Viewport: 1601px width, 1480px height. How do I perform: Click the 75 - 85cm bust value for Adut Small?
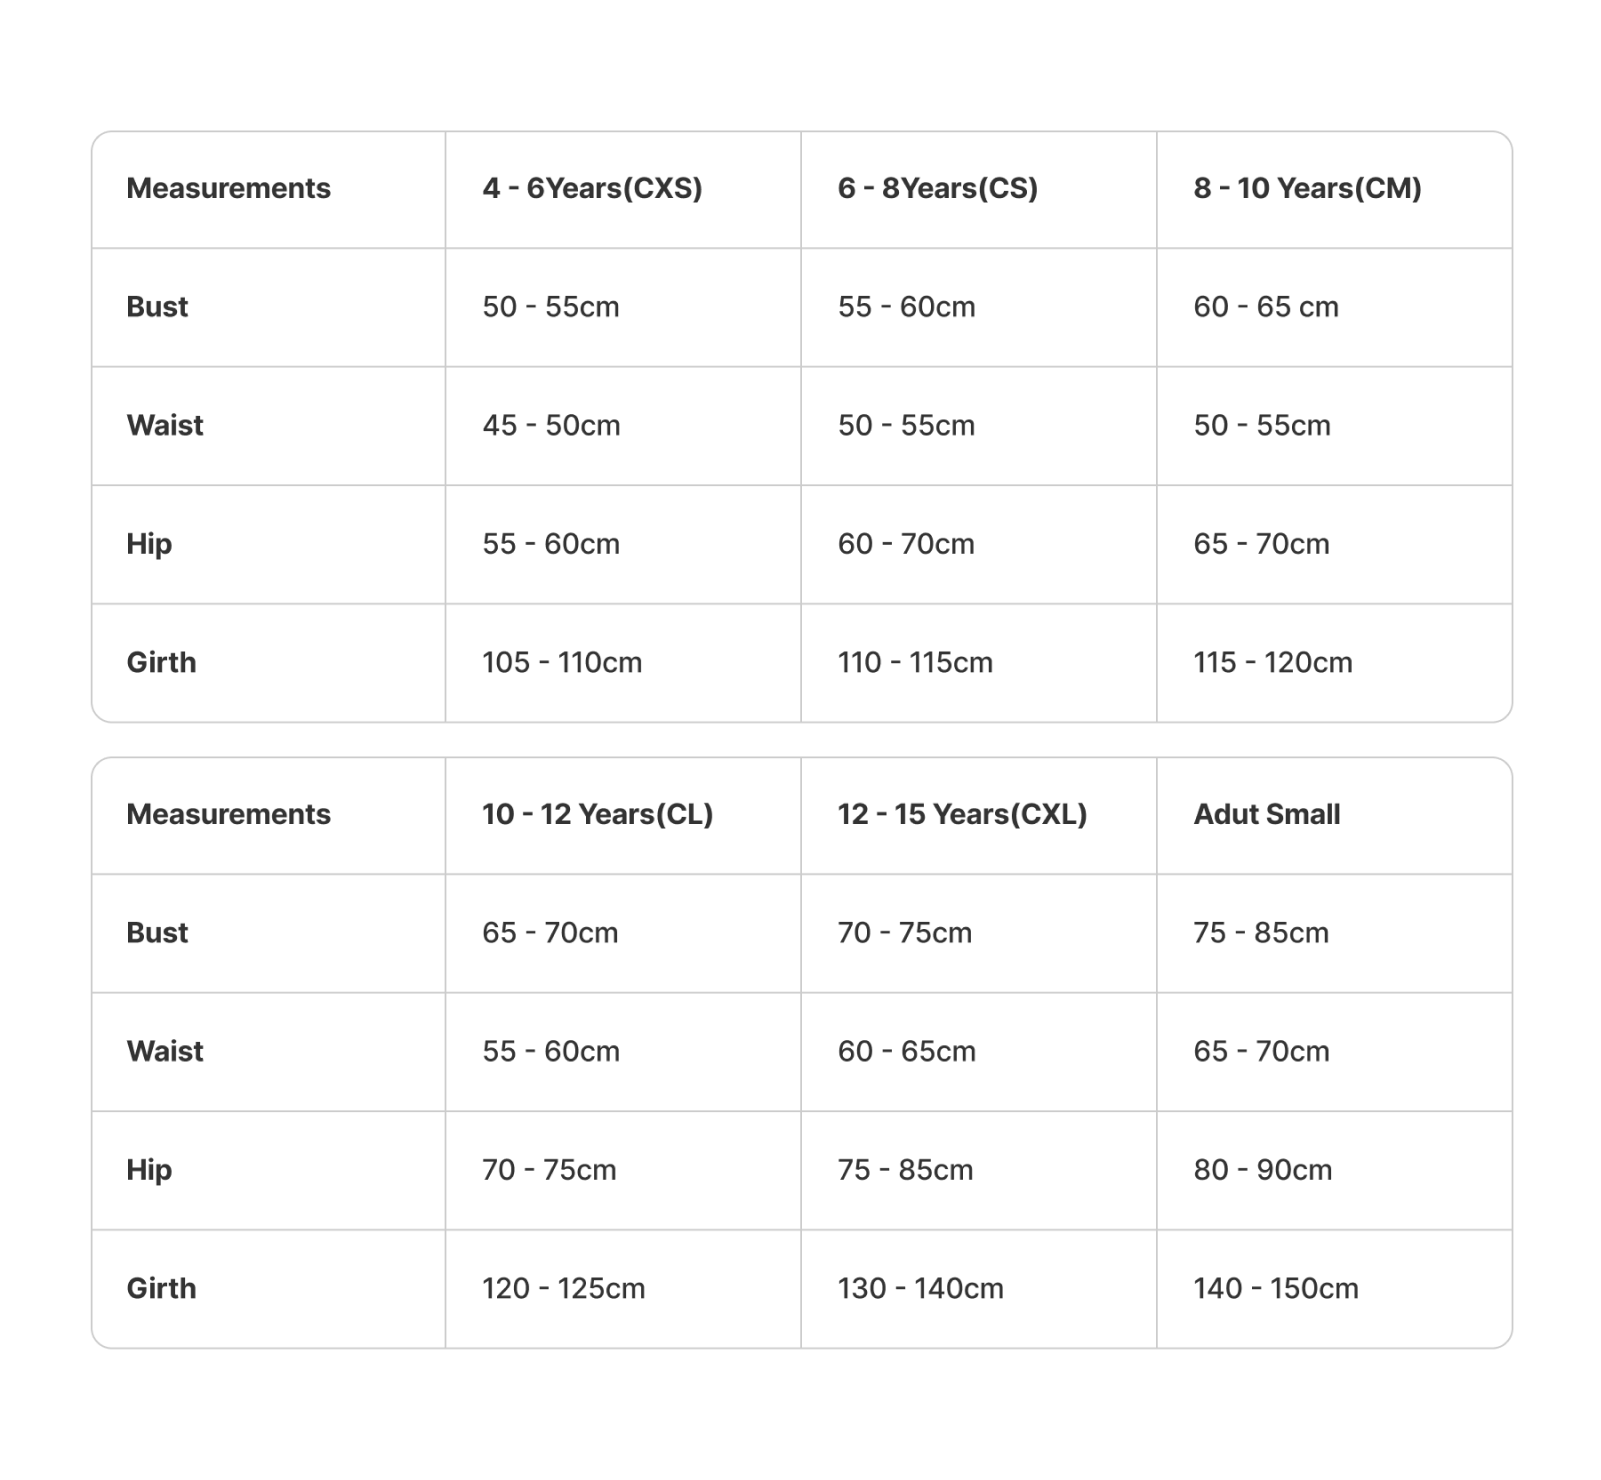[1261, 933]
